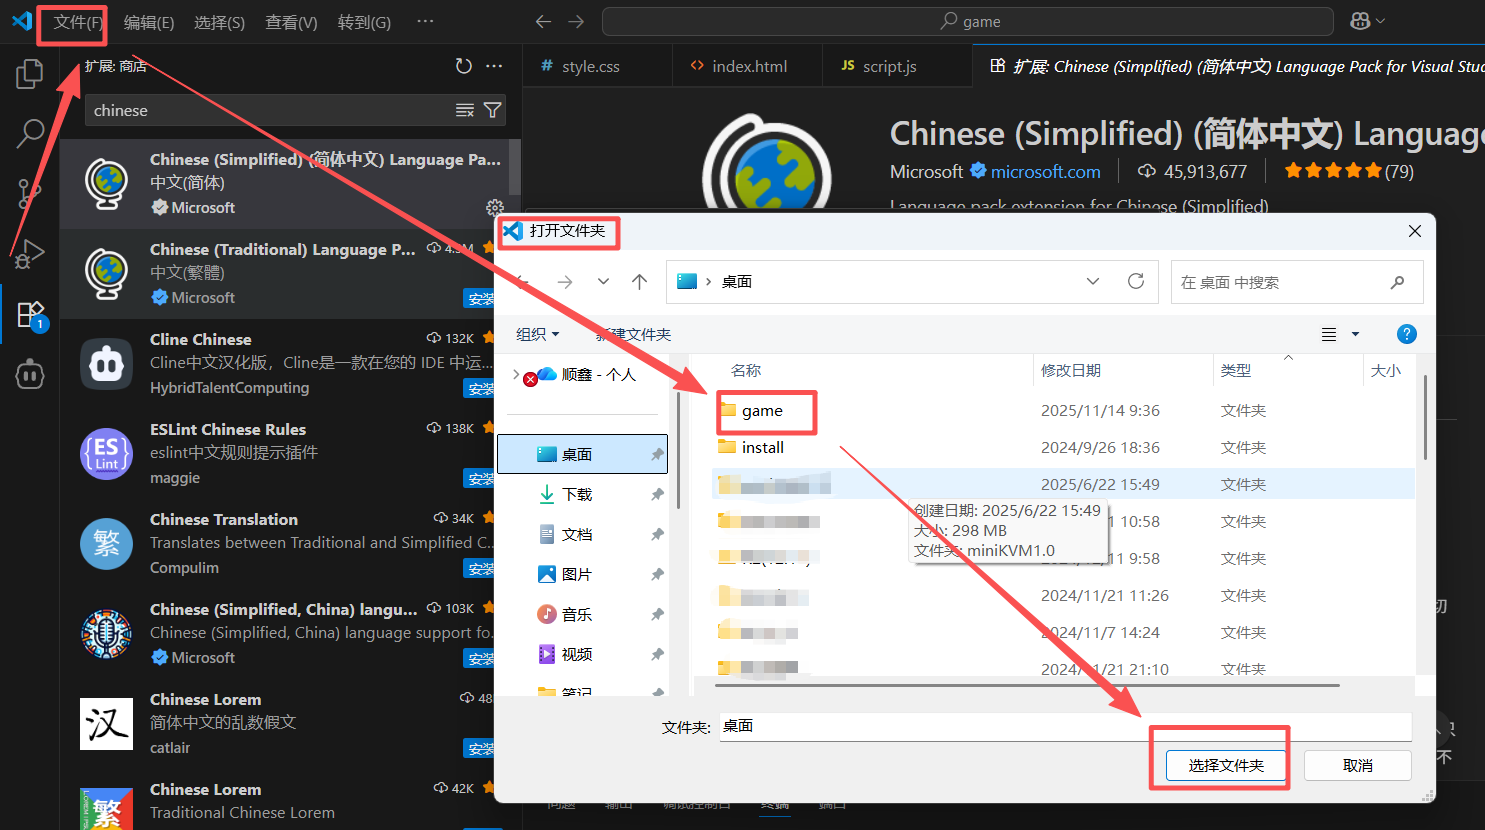Filter extensions with funnel icon
This screenshot has height=830, width=1485.
tap(492, 110)
